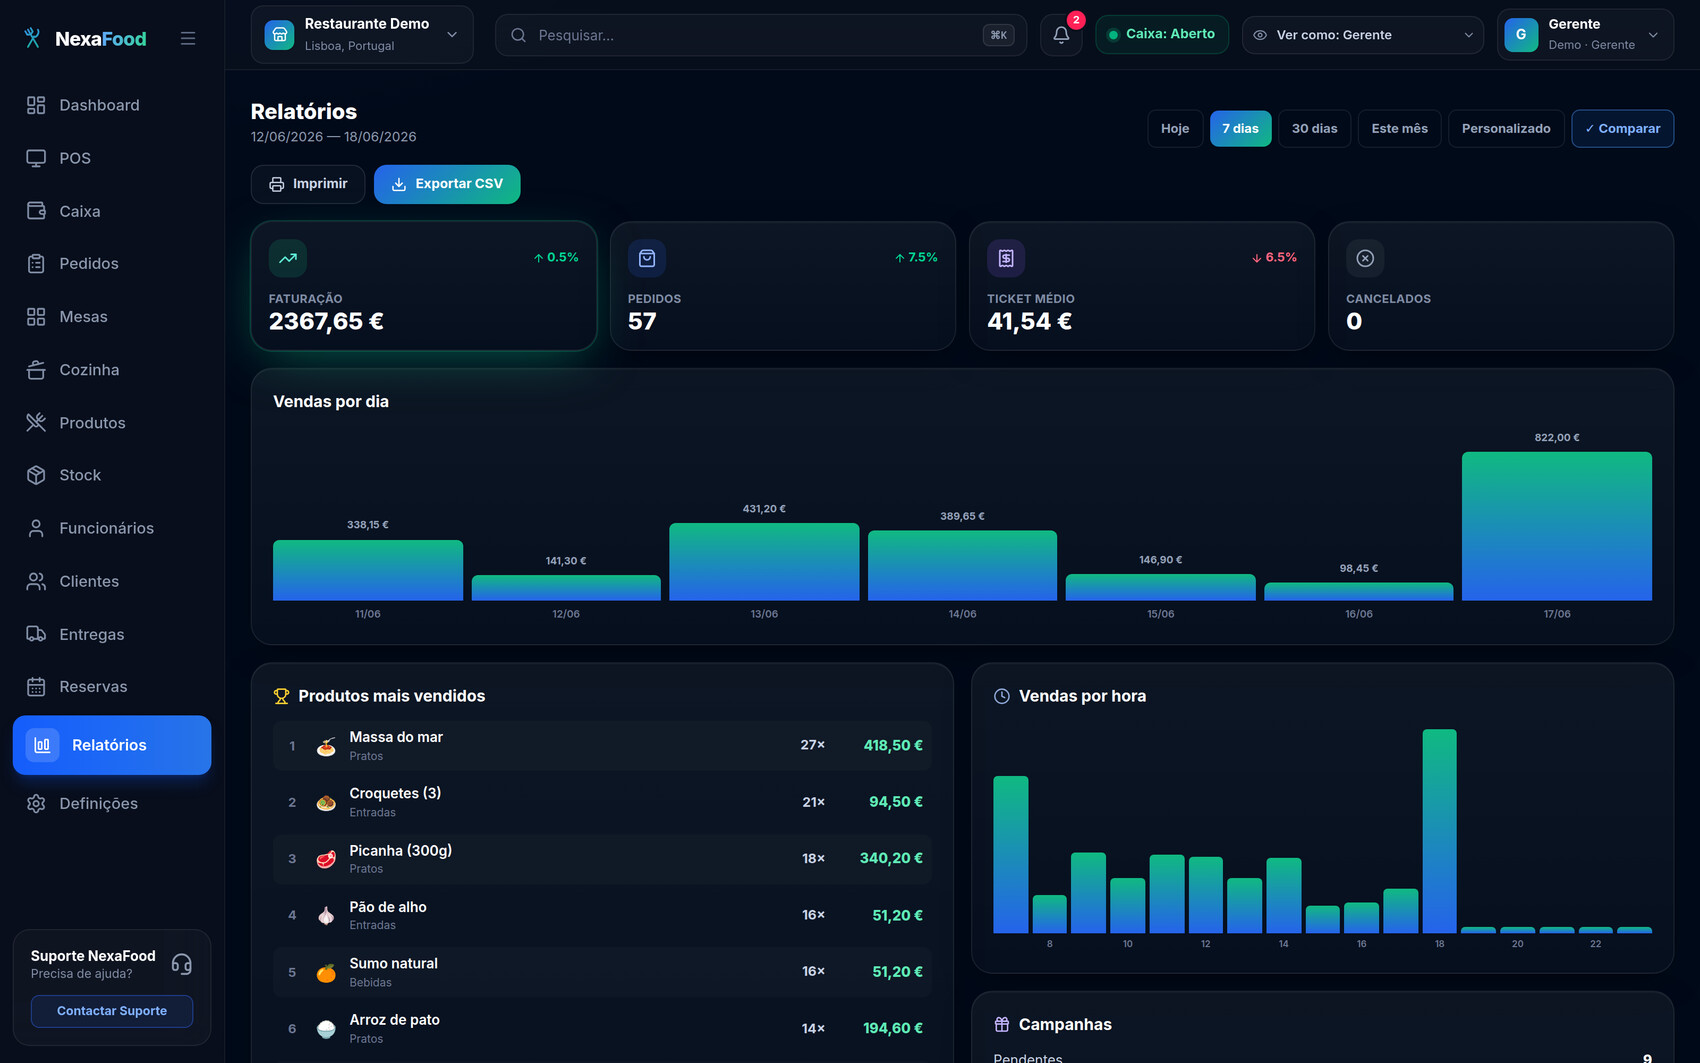Click the headset support icon

tap(181, 964)
